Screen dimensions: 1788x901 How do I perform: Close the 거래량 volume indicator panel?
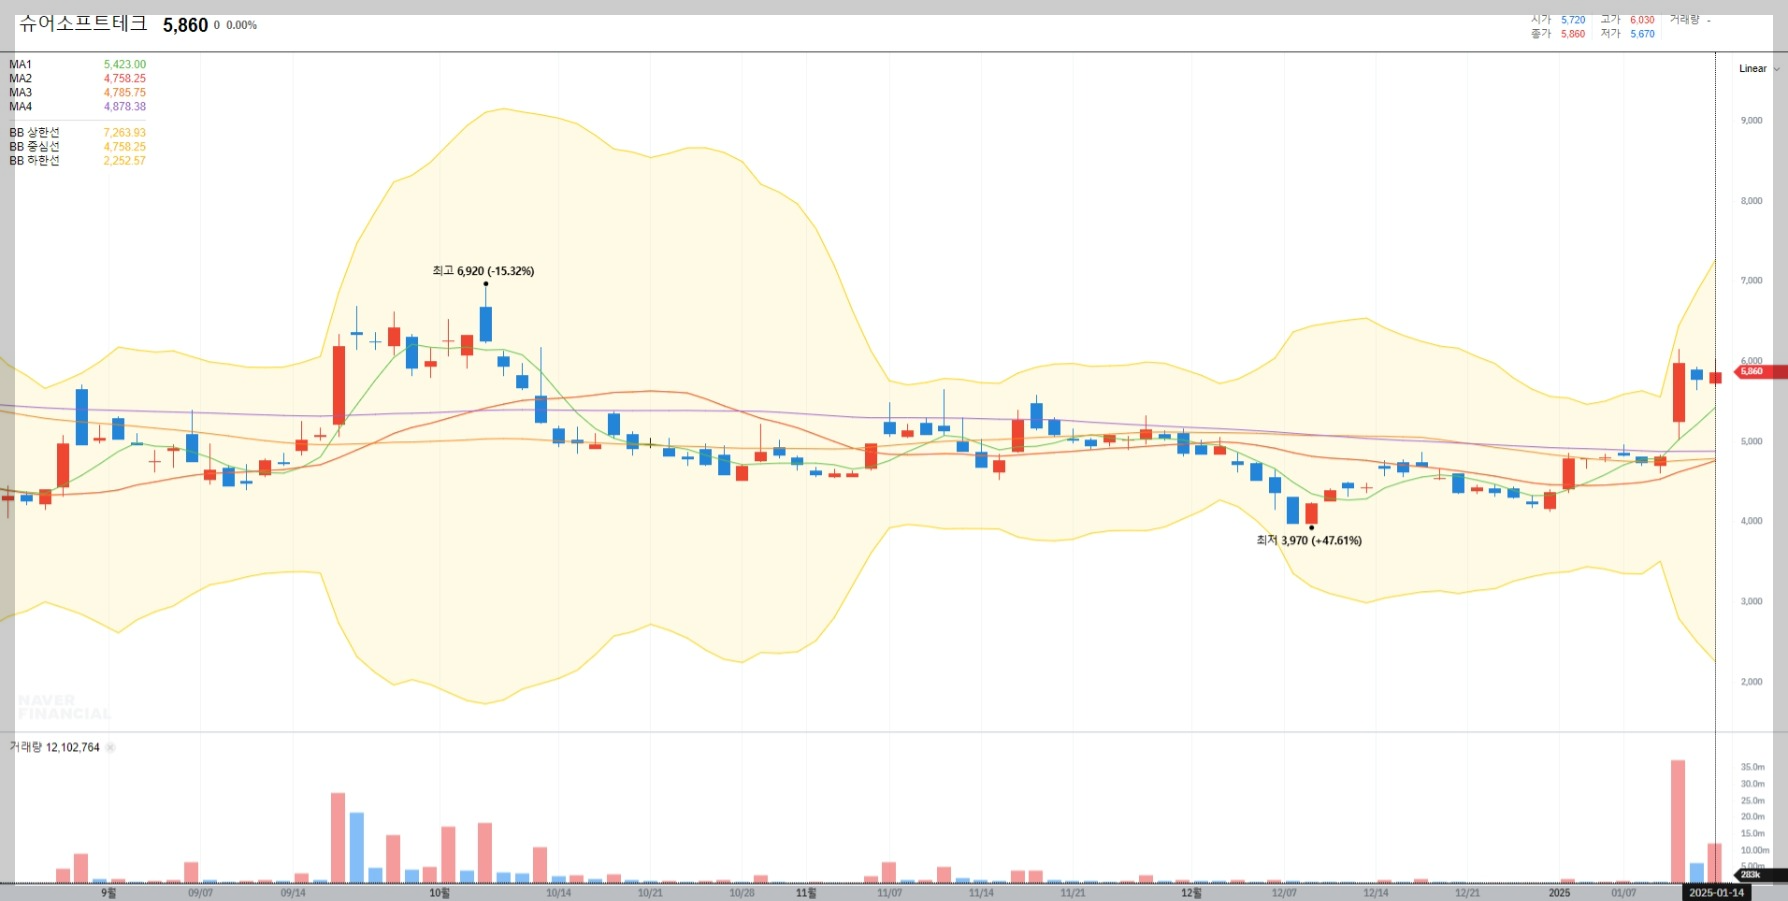click(111, 747)
